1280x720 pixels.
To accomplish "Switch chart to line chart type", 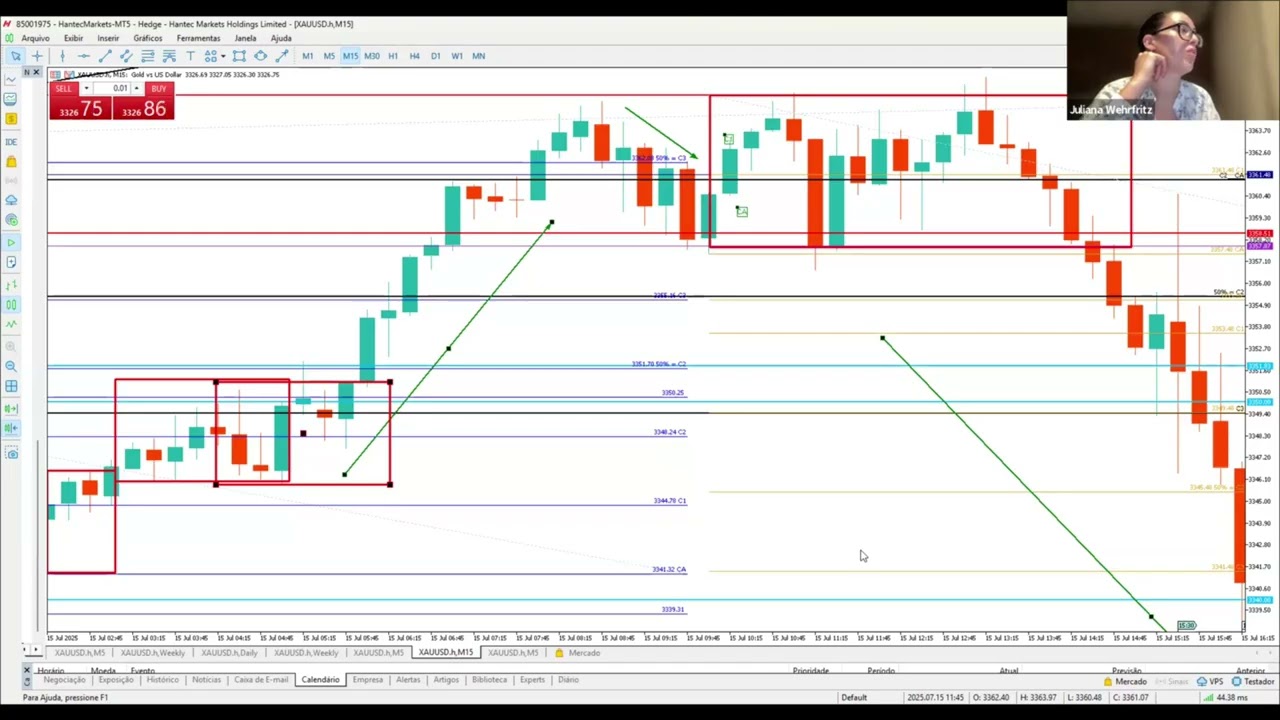I will 11,324.
